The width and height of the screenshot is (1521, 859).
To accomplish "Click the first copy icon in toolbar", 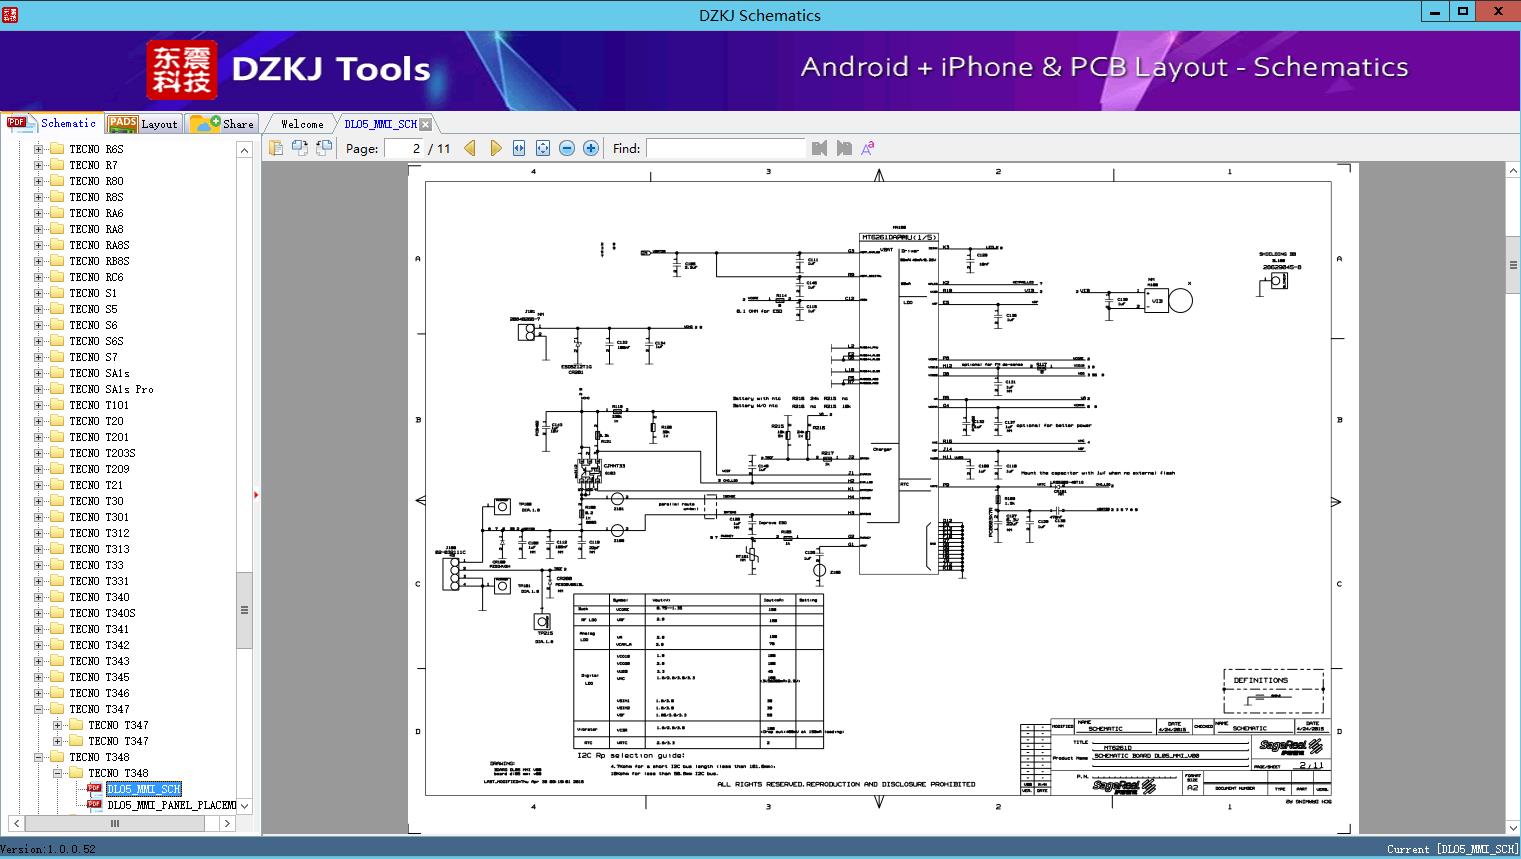I will [x=276, y=148].
